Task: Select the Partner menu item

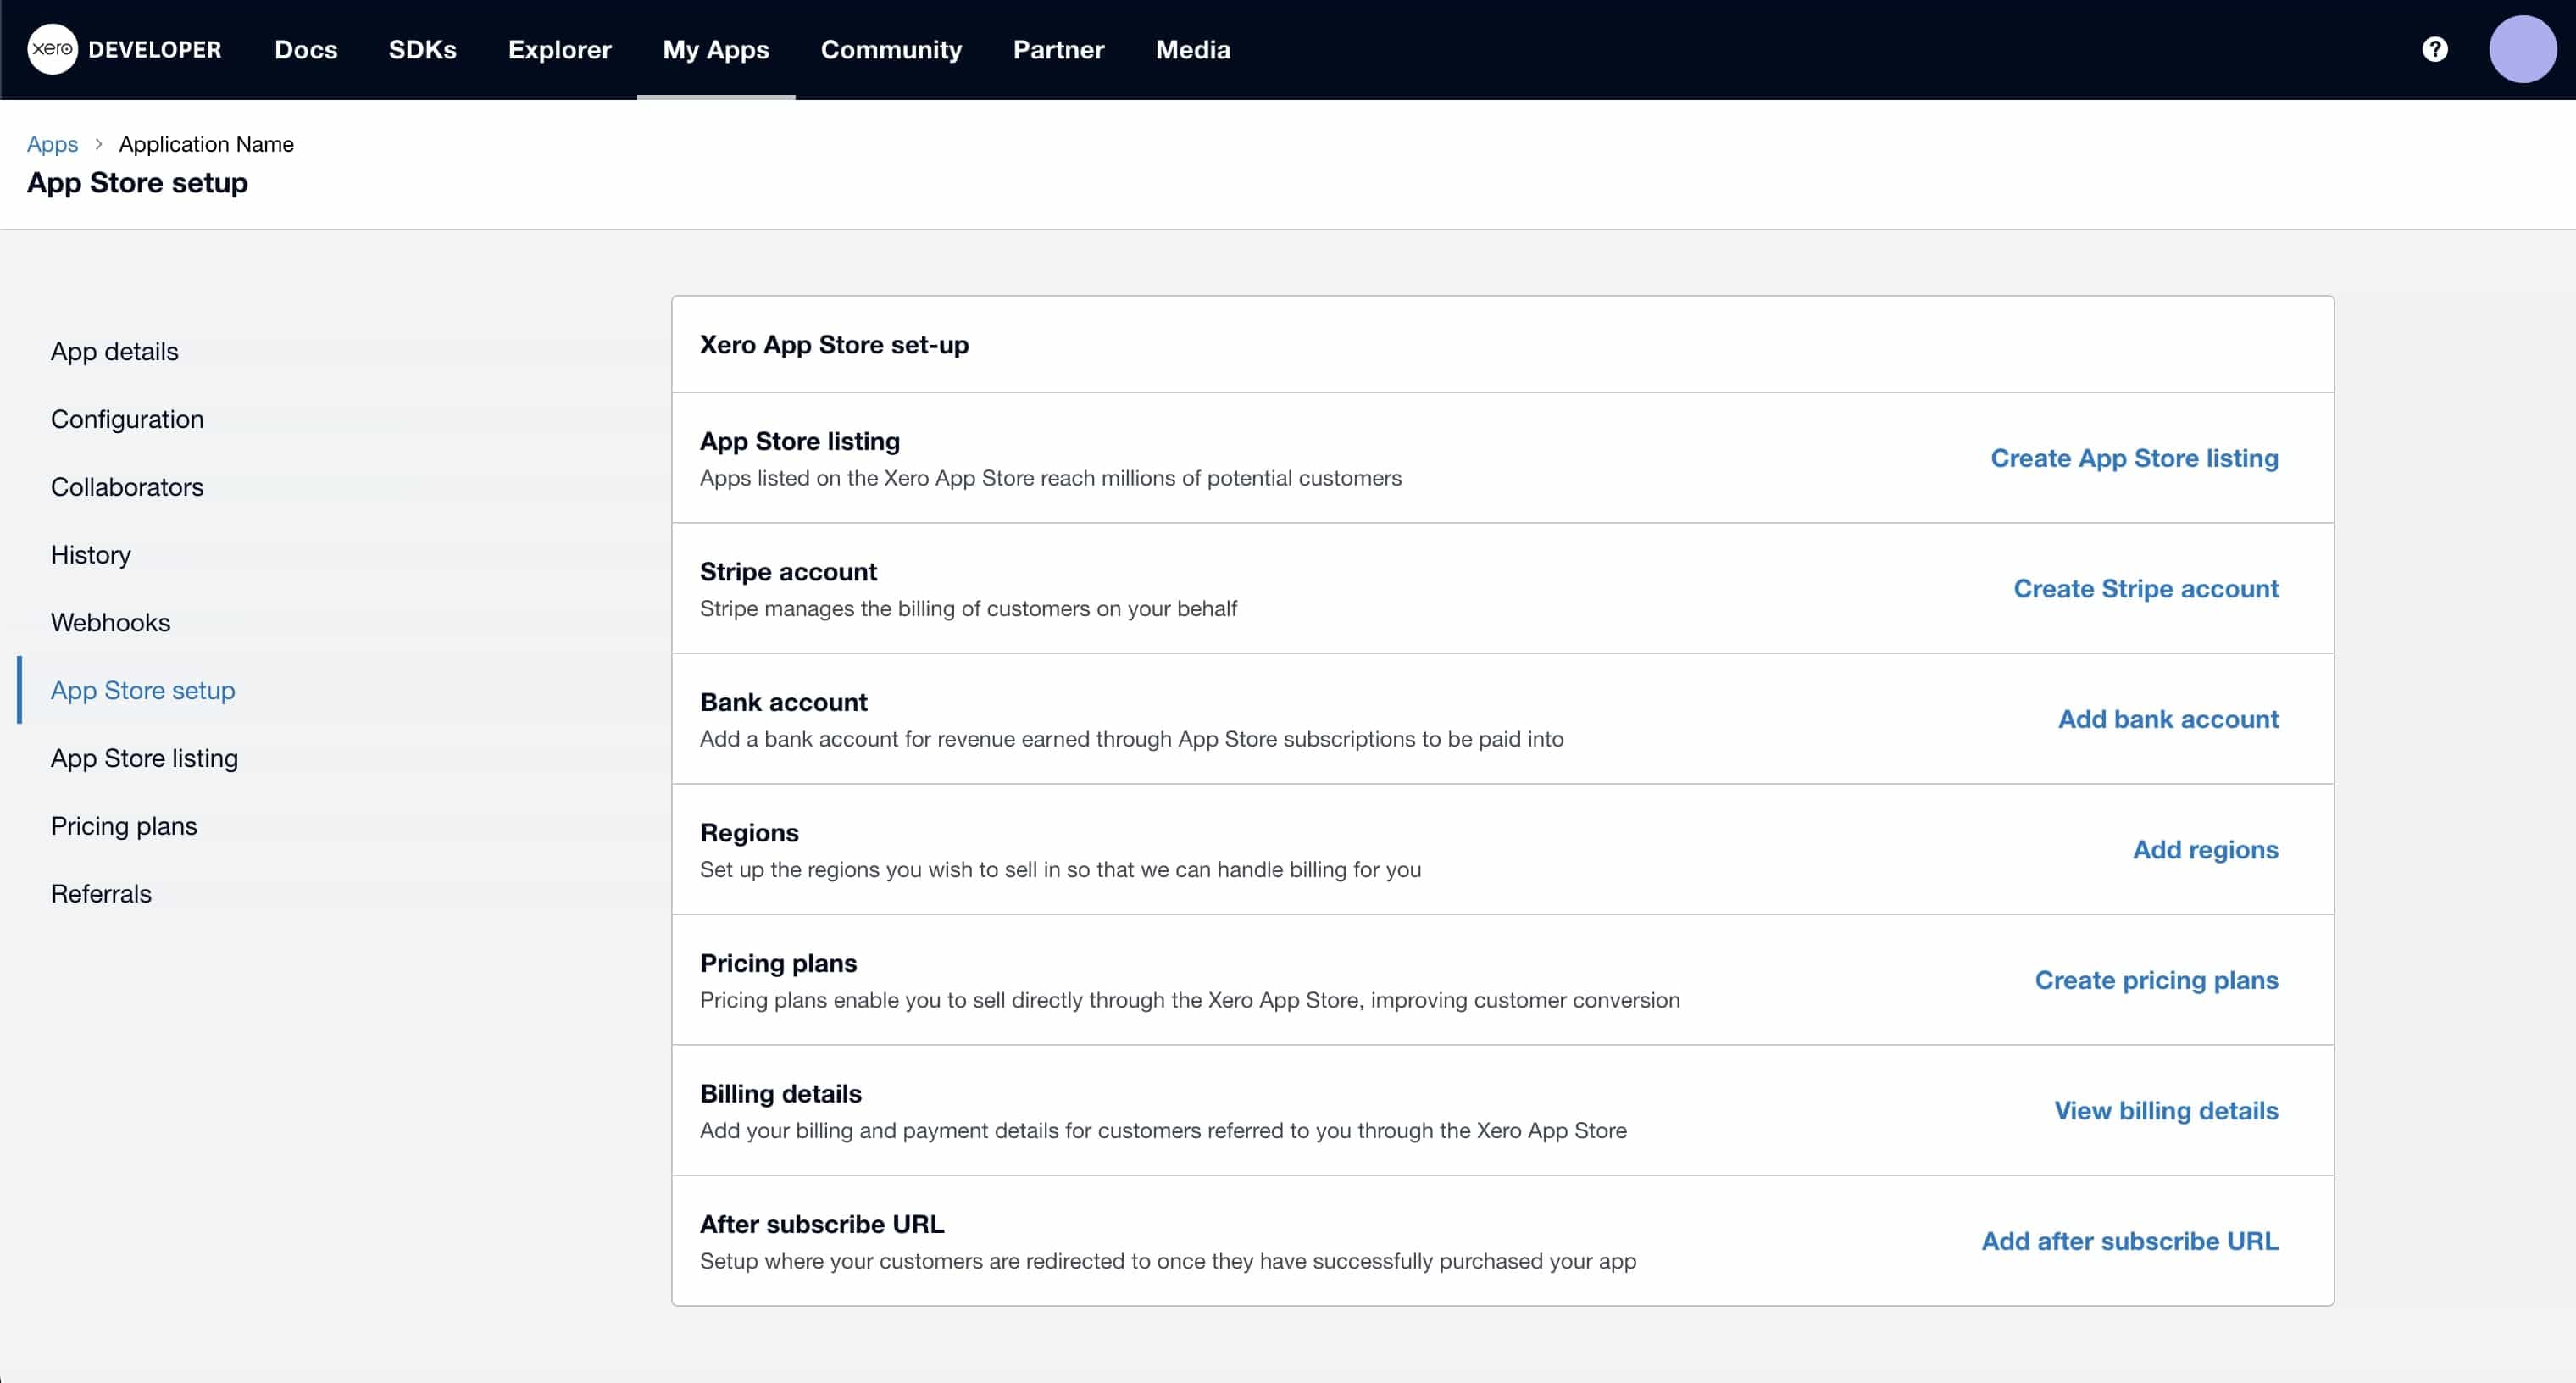Action: pos(1058,49)
